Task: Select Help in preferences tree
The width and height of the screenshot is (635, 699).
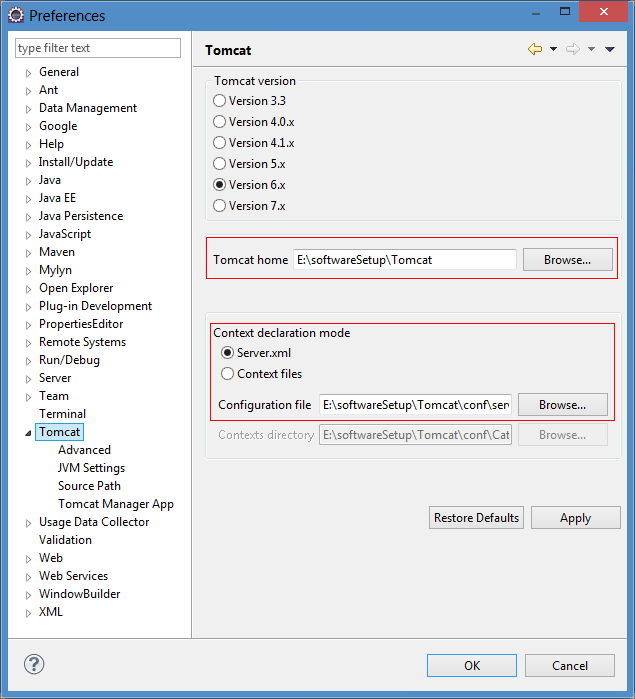Action: [x=51, y=144]
